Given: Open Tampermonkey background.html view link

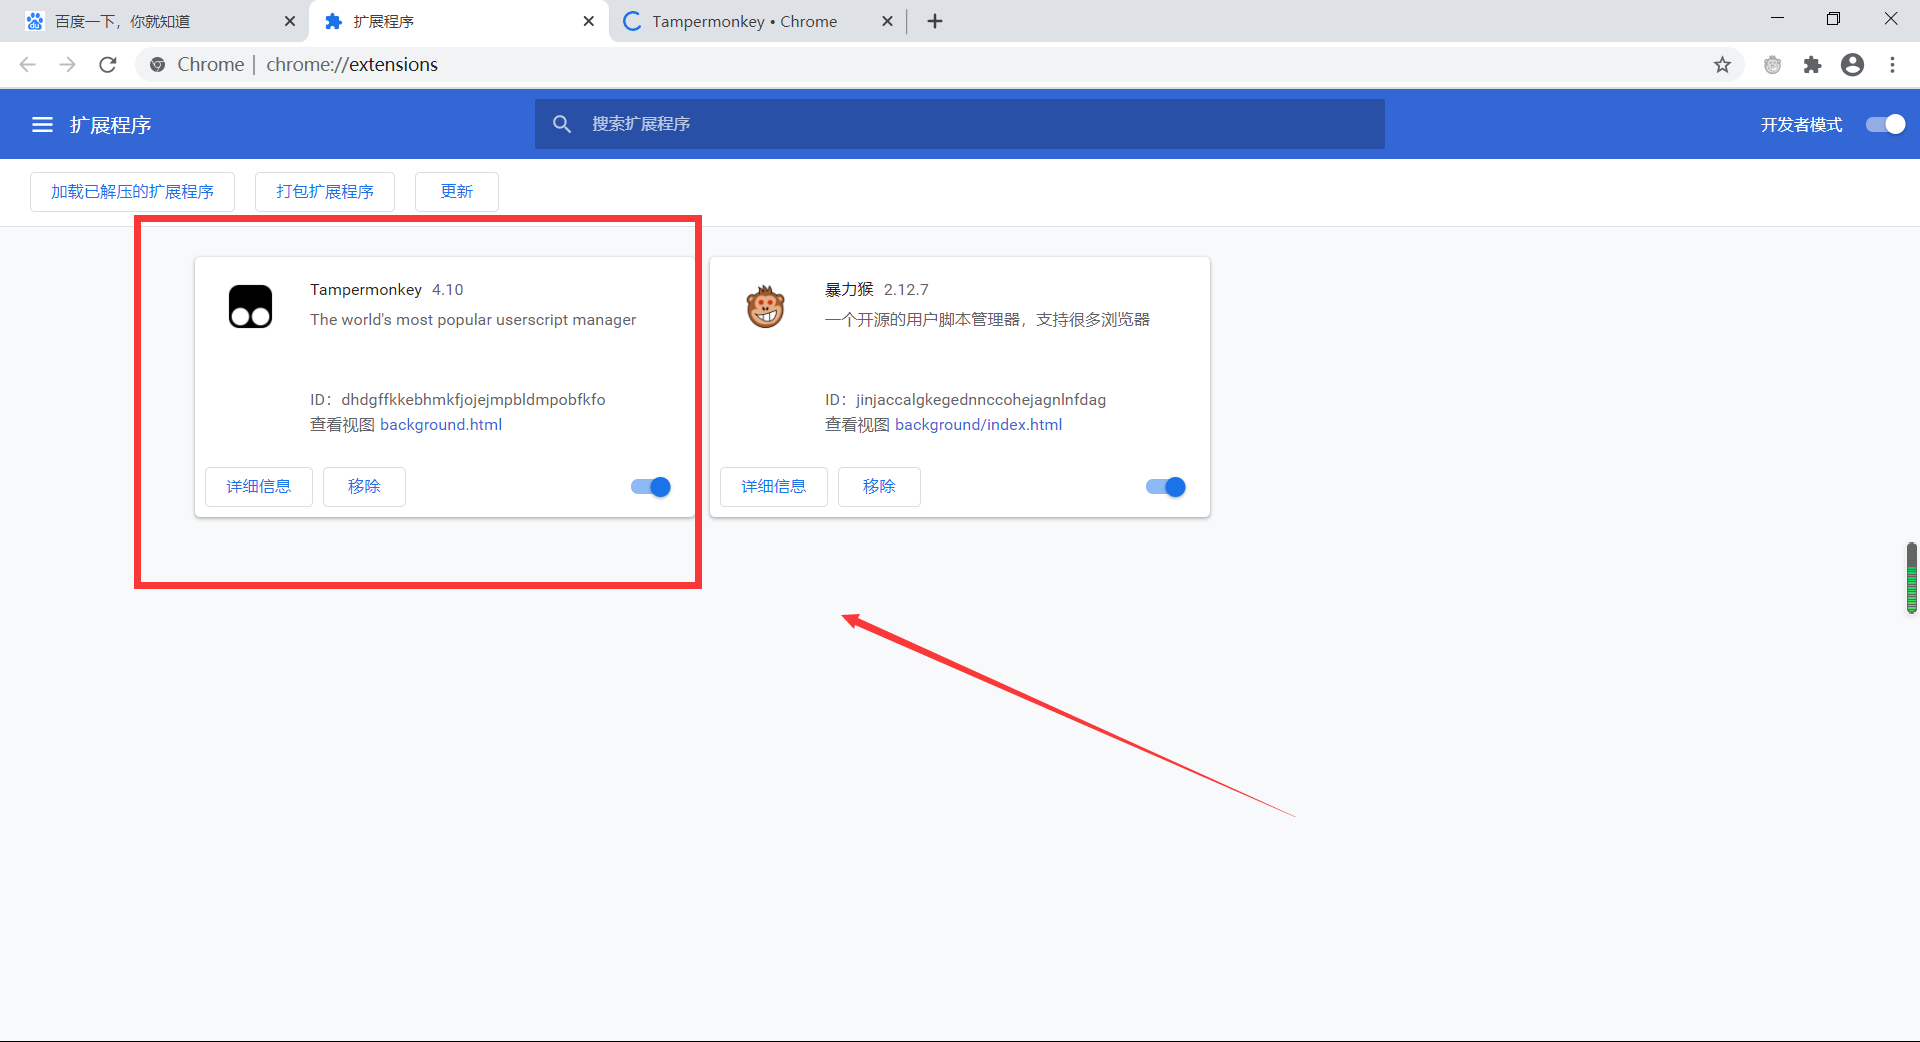Looking at the screenshot, I should coord(441,425).
